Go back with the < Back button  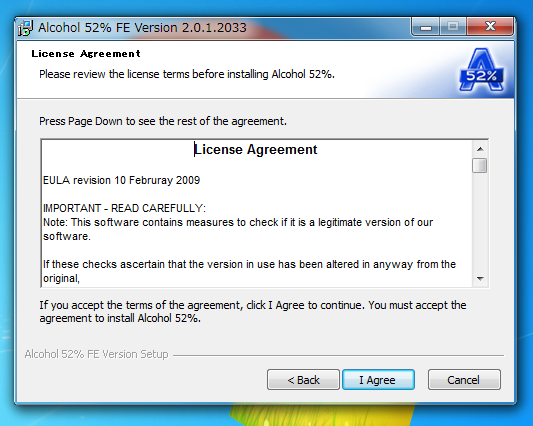(x=303, y=379)
